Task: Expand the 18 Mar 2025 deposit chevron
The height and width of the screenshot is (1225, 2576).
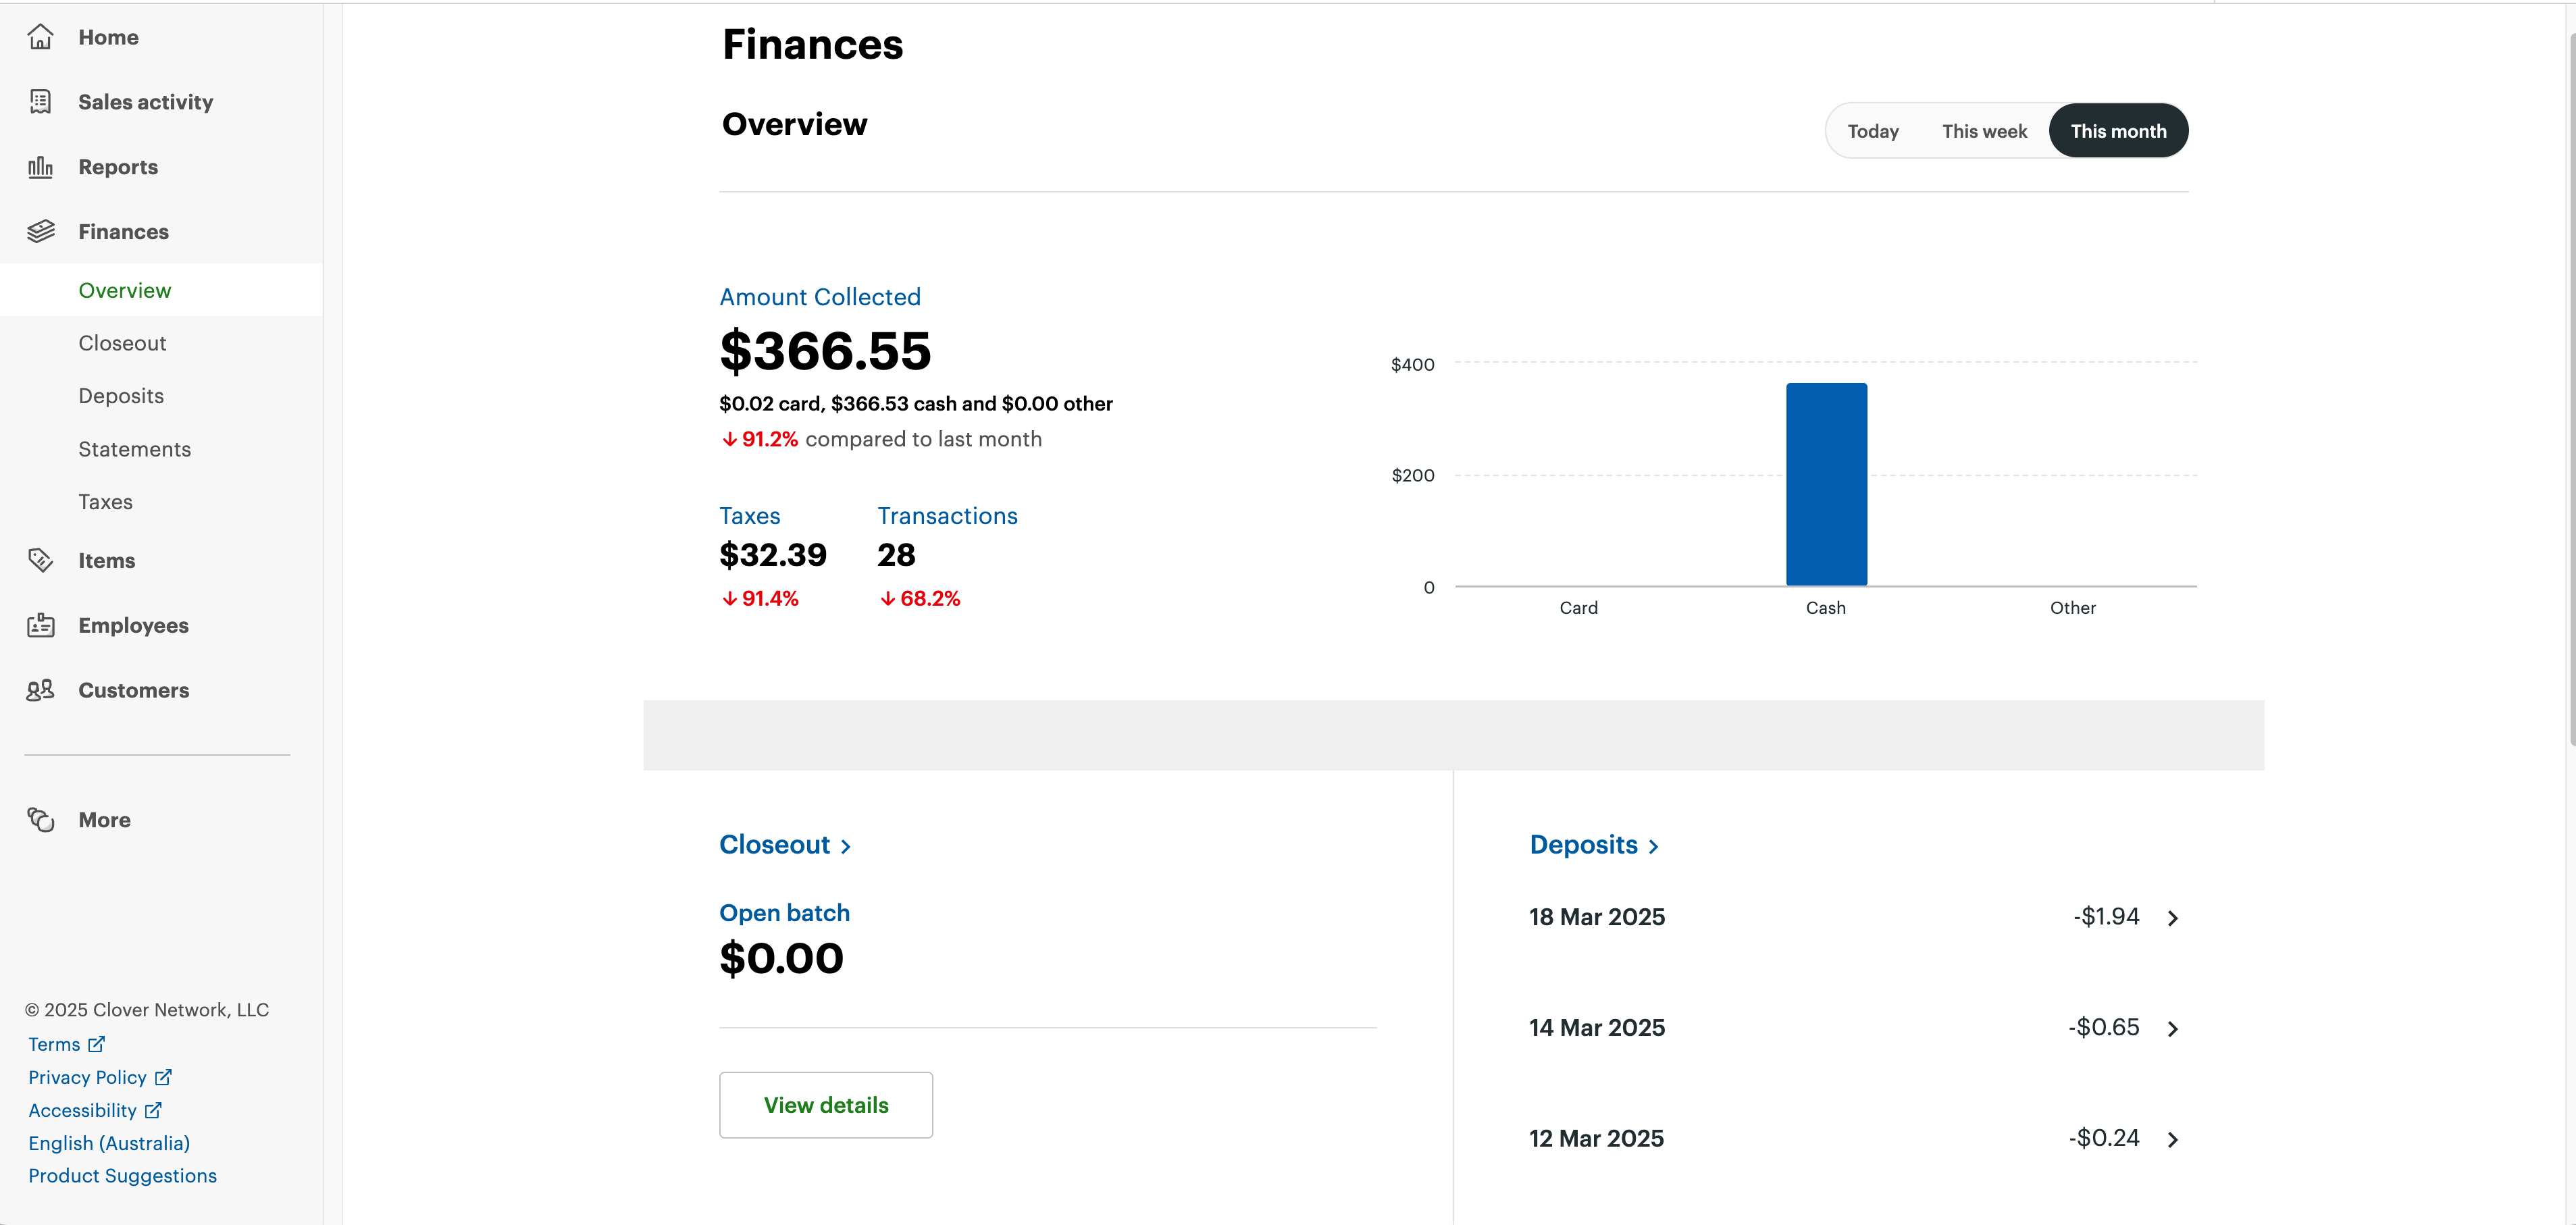Action: pyautogui.click(x=2172, y=918)
